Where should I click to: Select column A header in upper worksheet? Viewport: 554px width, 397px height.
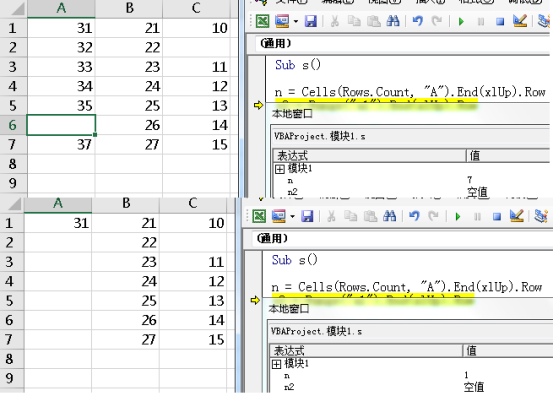click(61, 8)
